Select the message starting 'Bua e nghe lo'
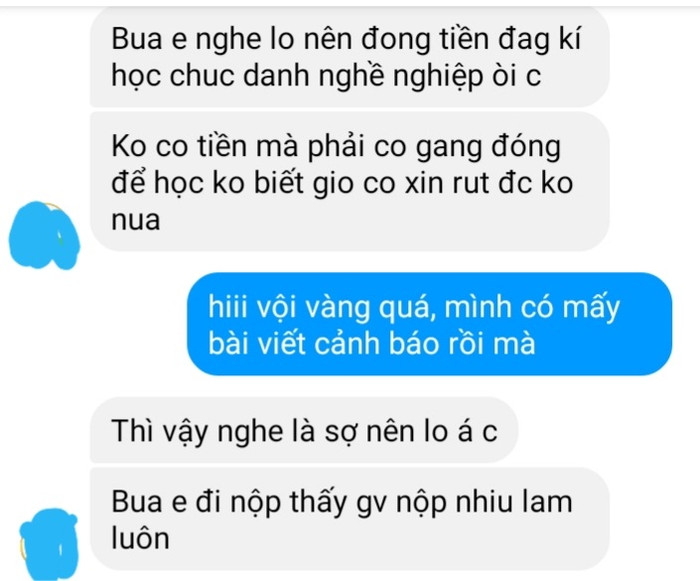Image resolution: width=700 pixels, height=581 pixels. click(350, 57)
